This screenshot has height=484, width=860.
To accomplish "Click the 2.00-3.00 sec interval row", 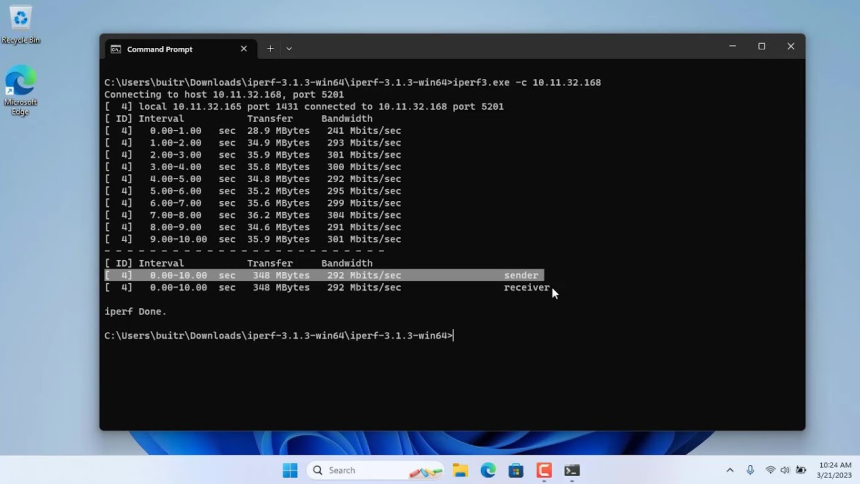I will coord(253,155).
